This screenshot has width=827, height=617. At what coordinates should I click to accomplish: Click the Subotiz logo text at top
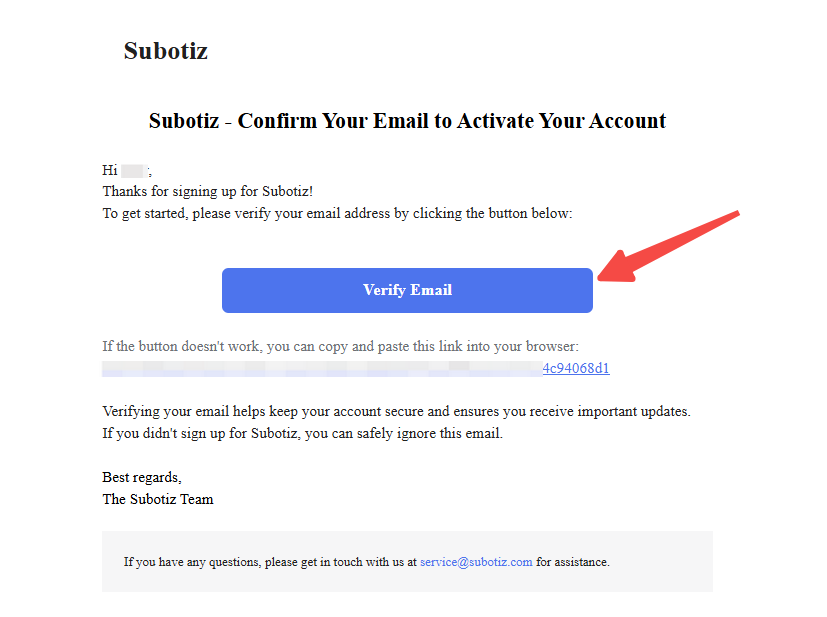[165, 51]
